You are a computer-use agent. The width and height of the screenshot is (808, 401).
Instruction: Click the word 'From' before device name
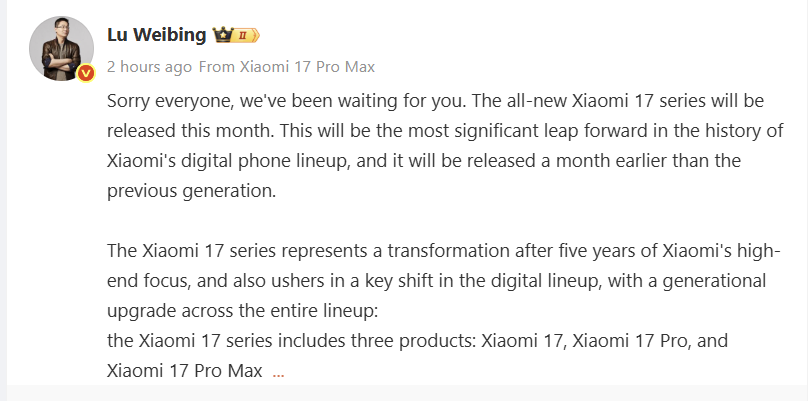216,67
